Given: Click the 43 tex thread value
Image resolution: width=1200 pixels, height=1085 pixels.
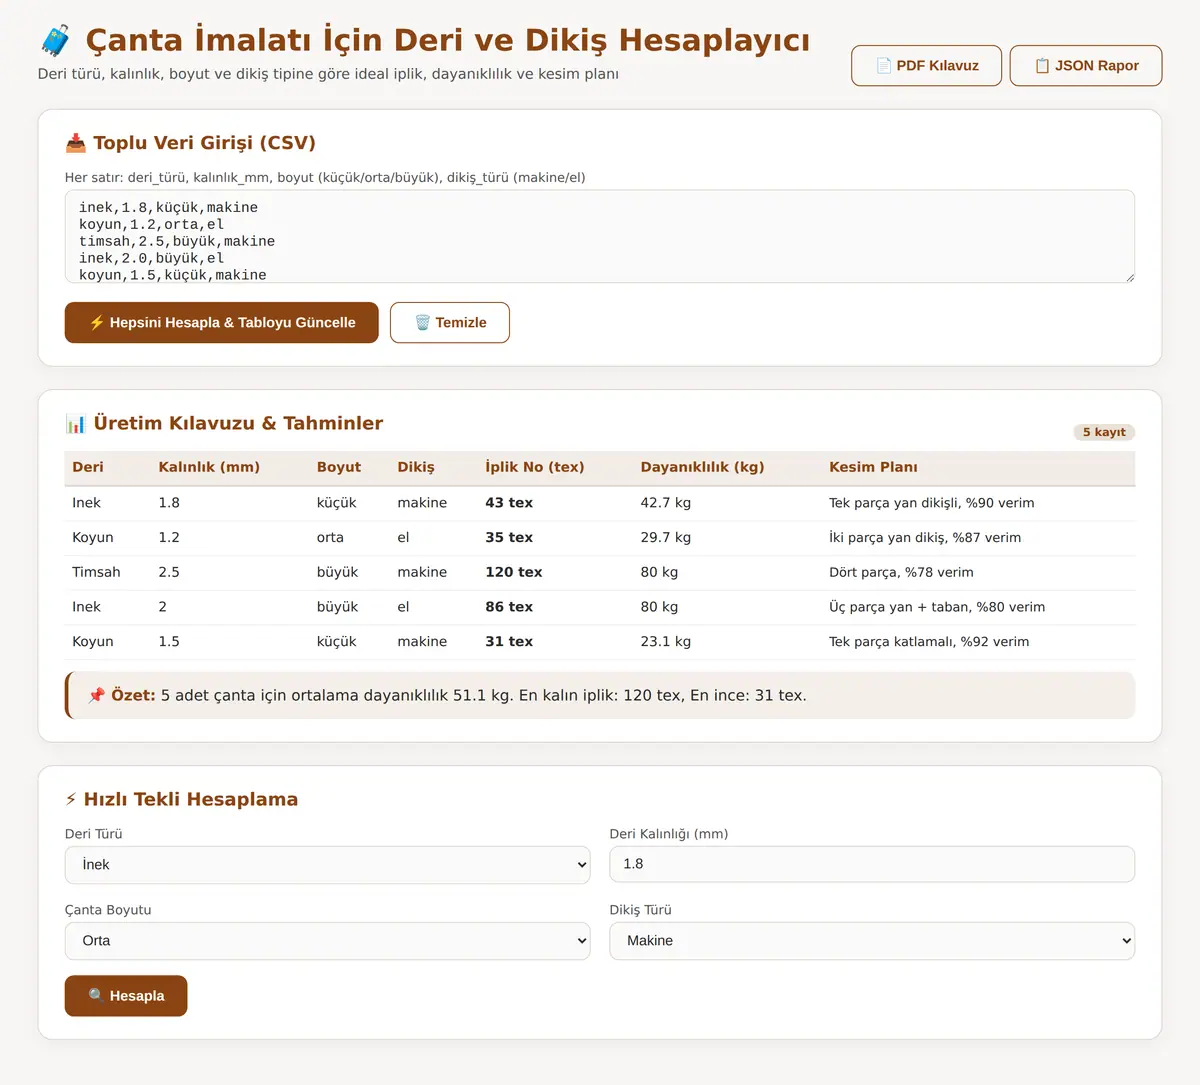Looking at the screenshot, I should point(509,503).
